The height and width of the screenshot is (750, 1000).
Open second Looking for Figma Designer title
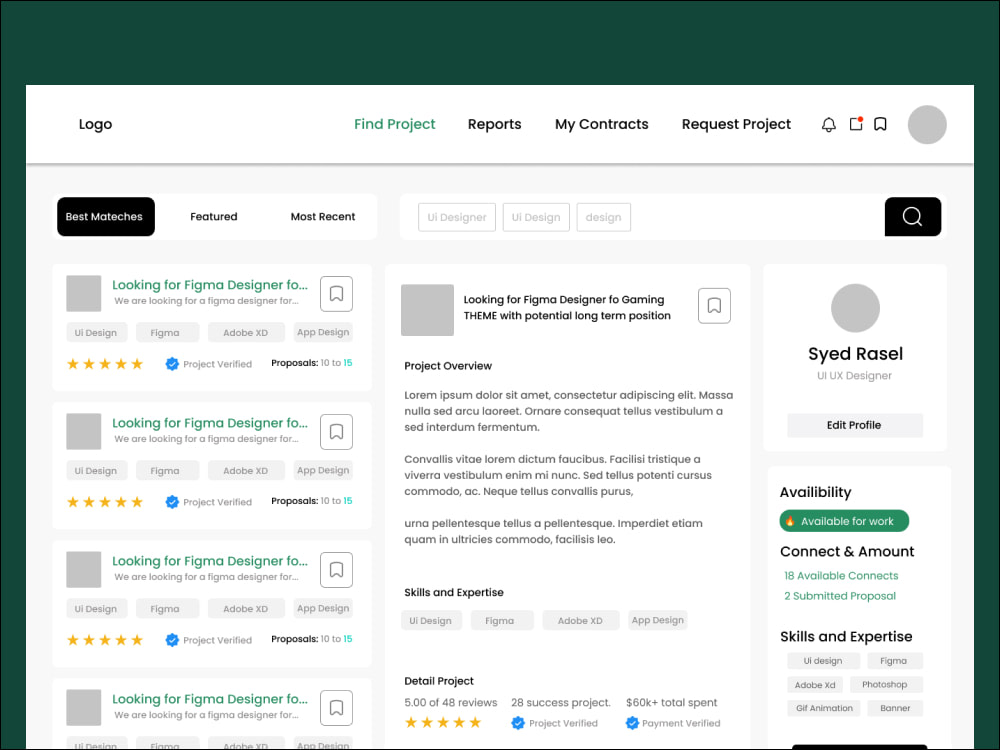pos(210,423)
